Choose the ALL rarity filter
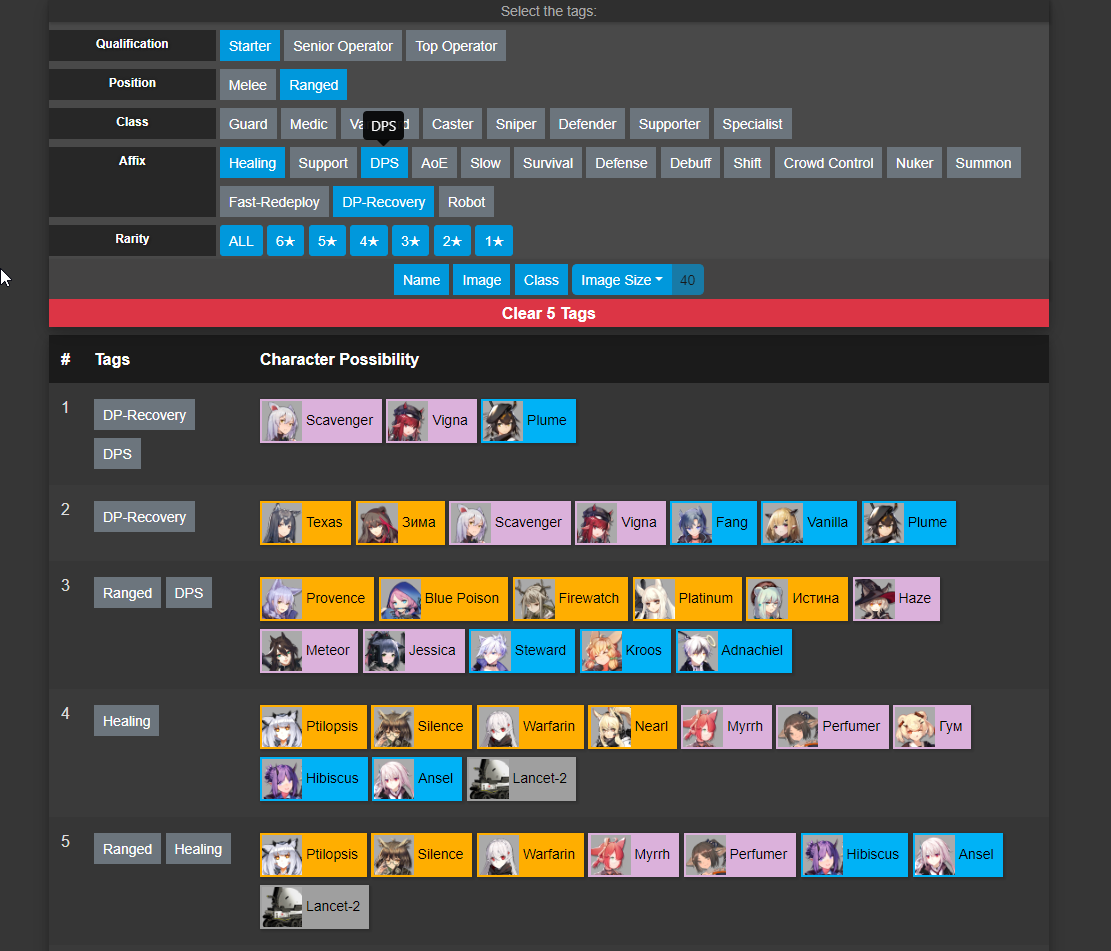Viewport: 1111px width, 951px height. pyautogui.click(x=241, y=241)
